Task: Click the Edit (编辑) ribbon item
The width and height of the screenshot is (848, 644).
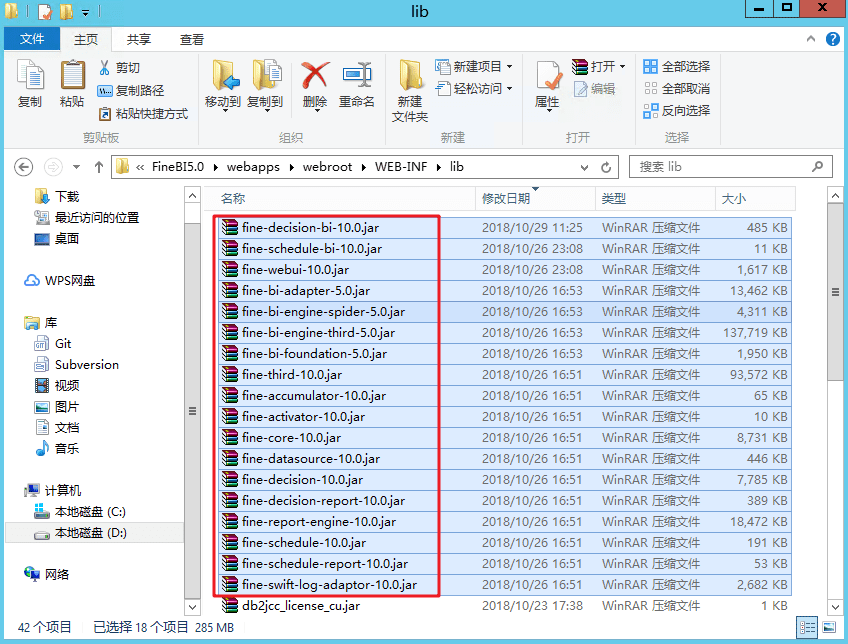Action: click(594, 89)
